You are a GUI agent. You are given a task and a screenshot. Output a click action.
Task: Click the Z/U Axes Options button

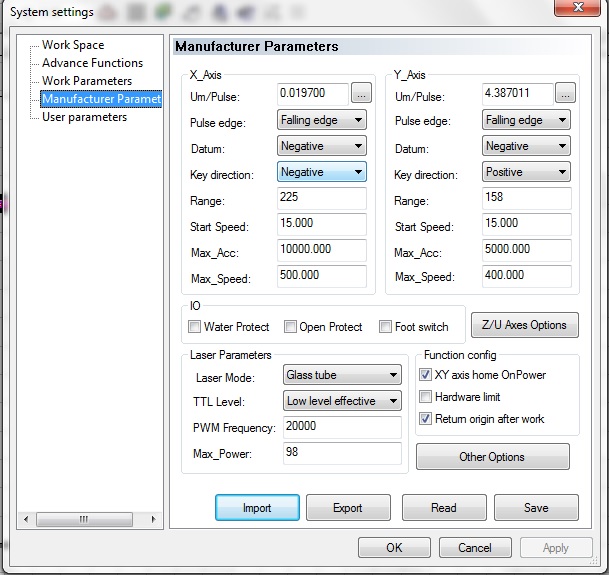[x=524, y=325]
